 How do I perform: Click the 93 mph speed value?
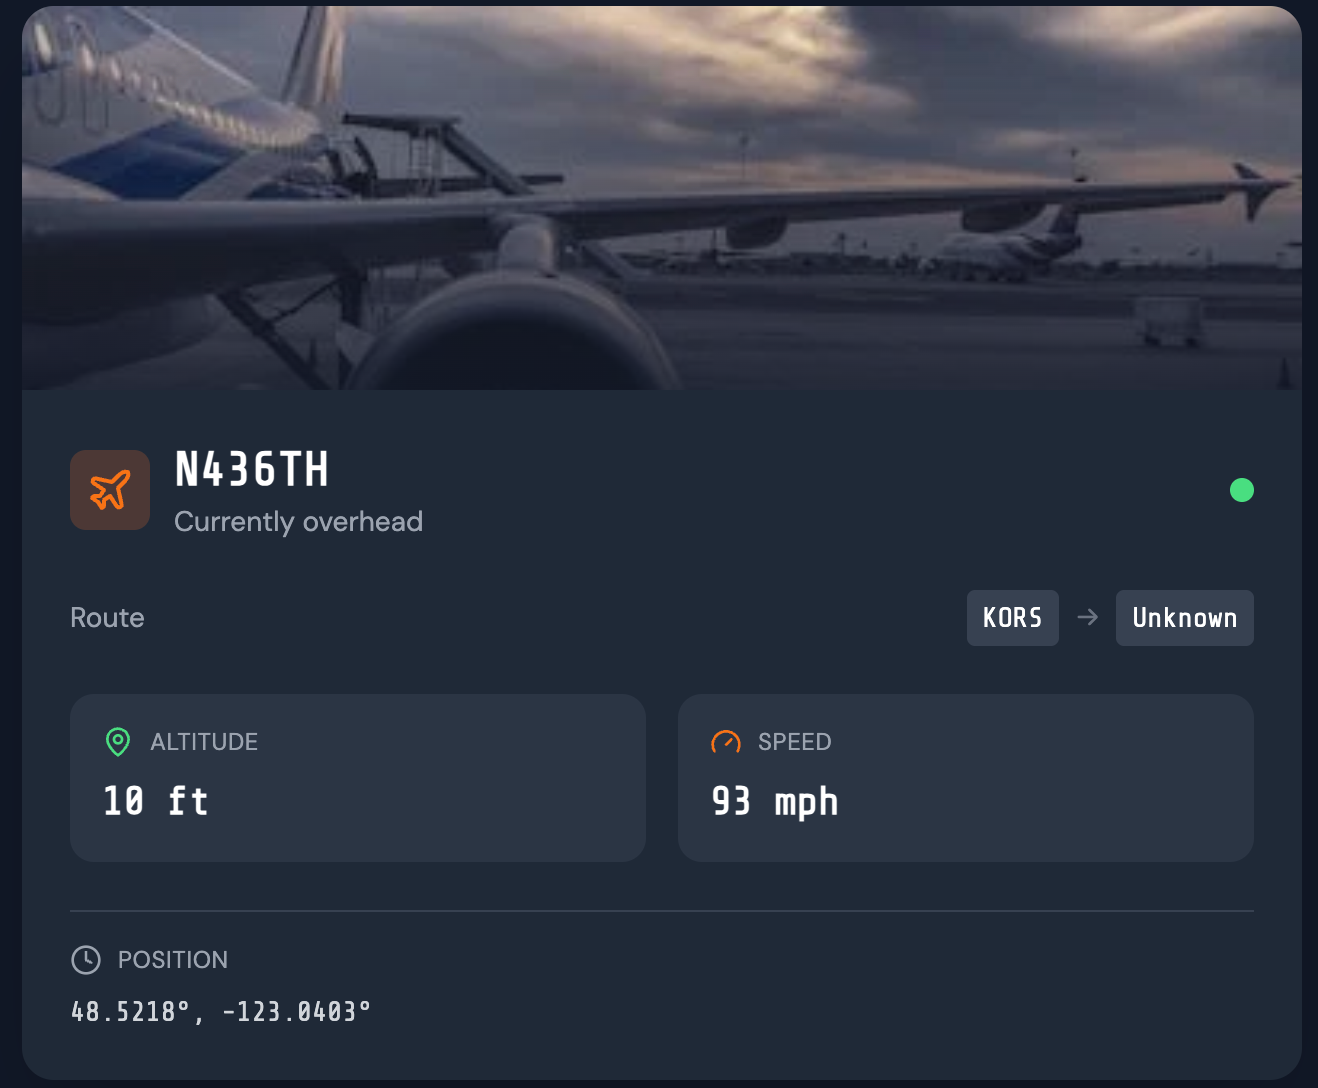775,802
